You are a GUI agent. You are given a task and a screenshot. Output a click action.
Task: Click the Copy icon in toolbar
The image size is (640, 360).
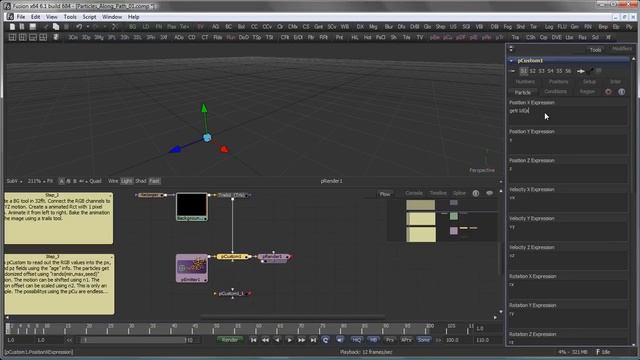point(56,27)
